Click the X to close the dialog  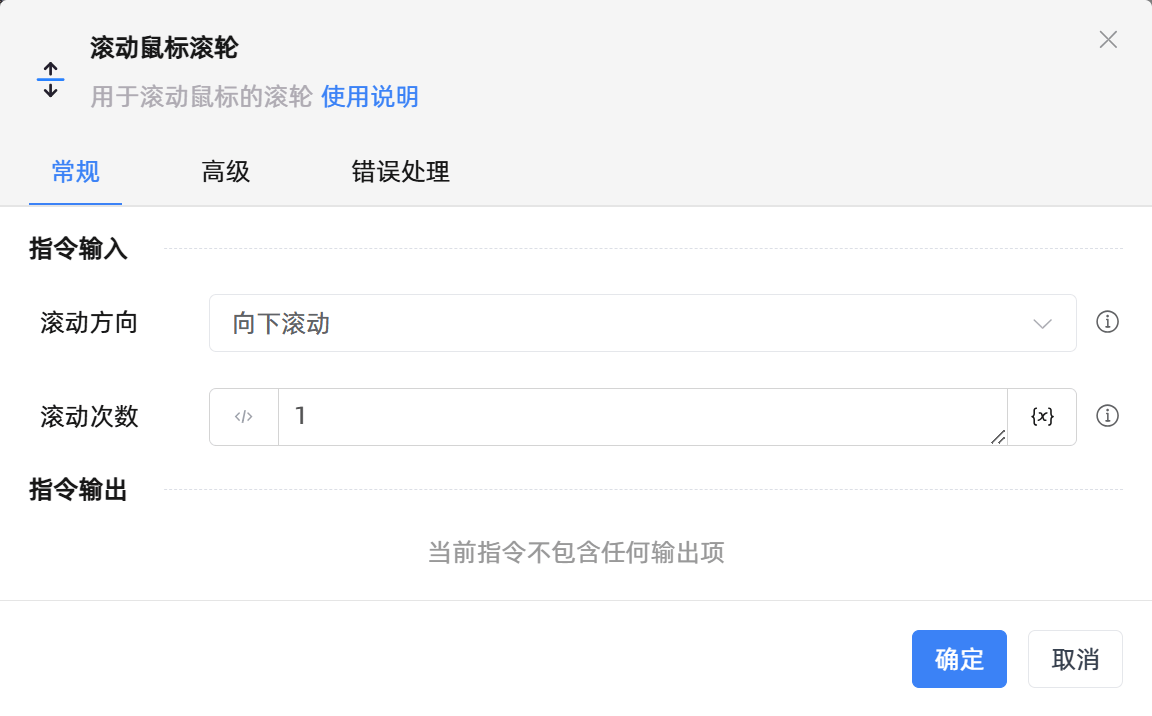click(x=1108, y=40)
